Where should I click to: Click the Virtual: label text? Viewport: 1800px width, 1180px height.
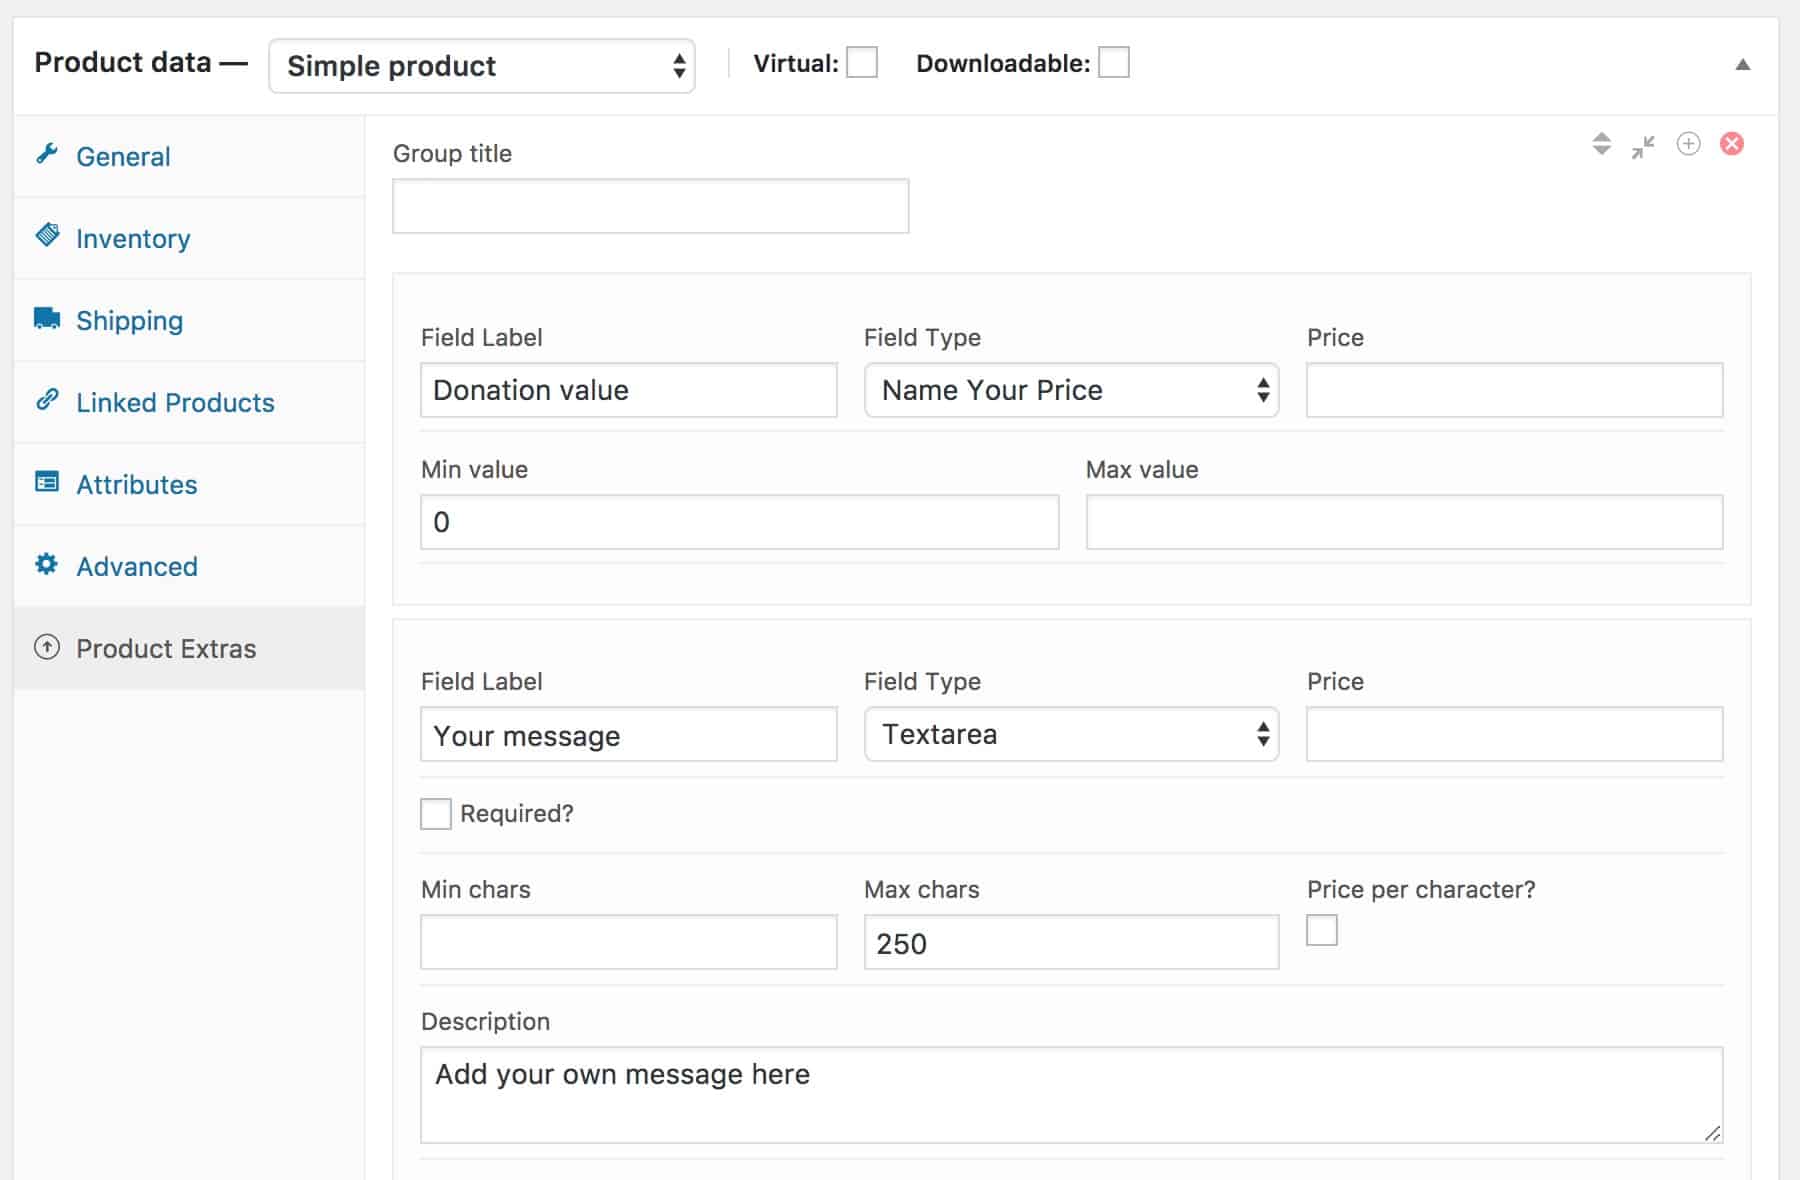tap(796, 63)
